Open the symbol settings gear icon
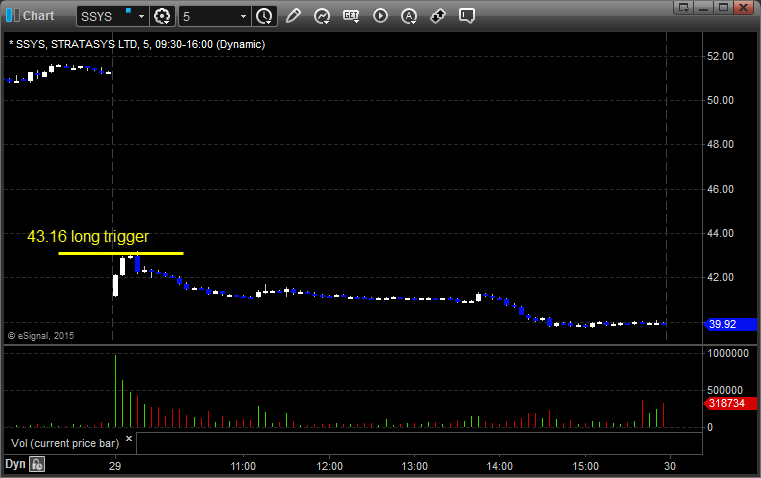 (x=163, y=16)
